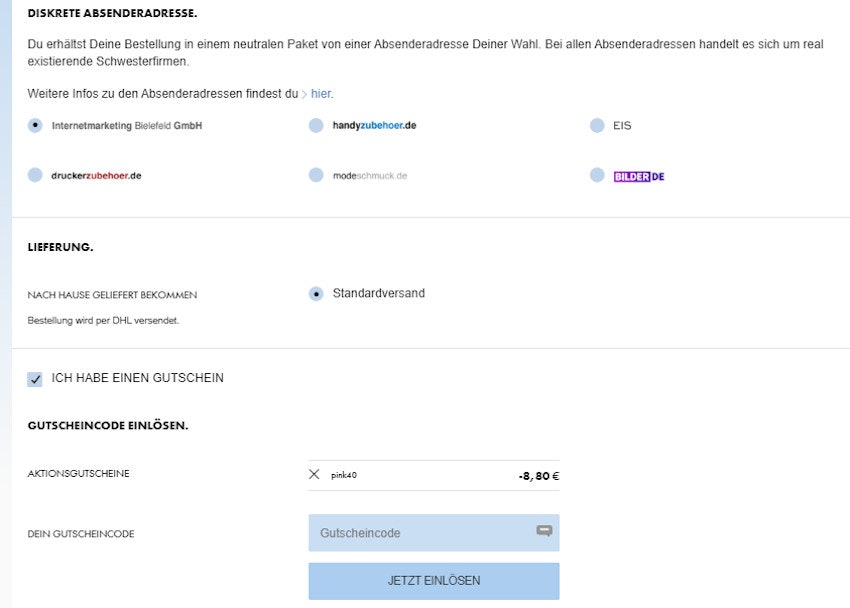Focus the Gutscheincode input field
This screenshot has width=850, height=608.
(420, 533)
